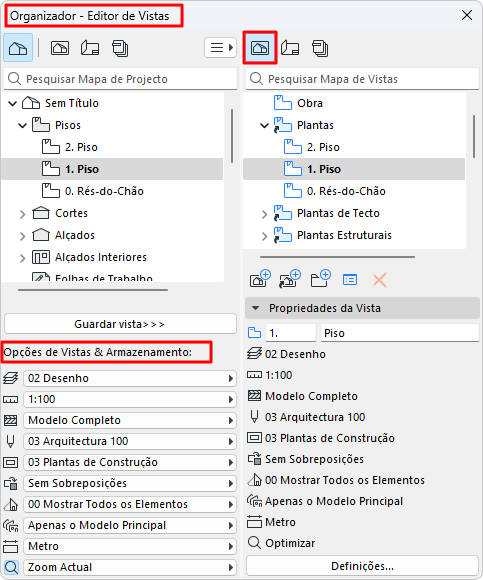Open the 02 Desenho layer combination dropdown
The width and height of the screenshot is (483, 580).
click(130, 378)
